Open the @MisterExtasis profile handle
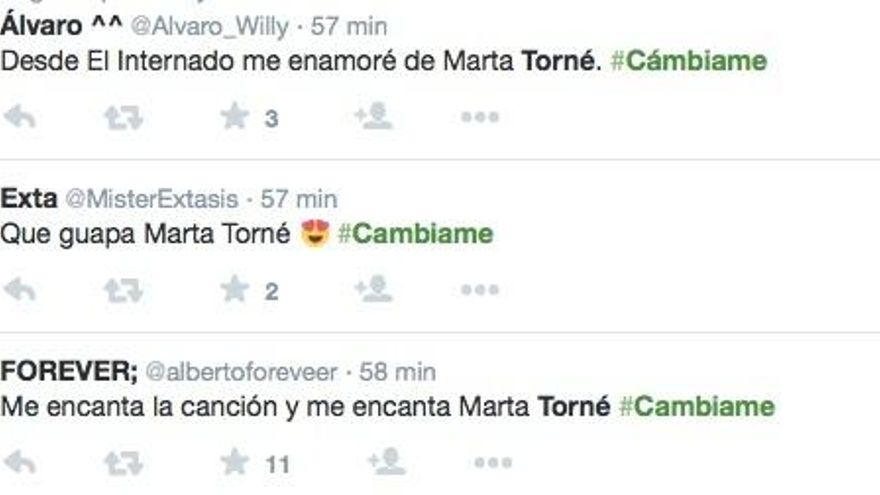This screenshot has height=495, width=880. pyautogui.click(x=152, y=199)
